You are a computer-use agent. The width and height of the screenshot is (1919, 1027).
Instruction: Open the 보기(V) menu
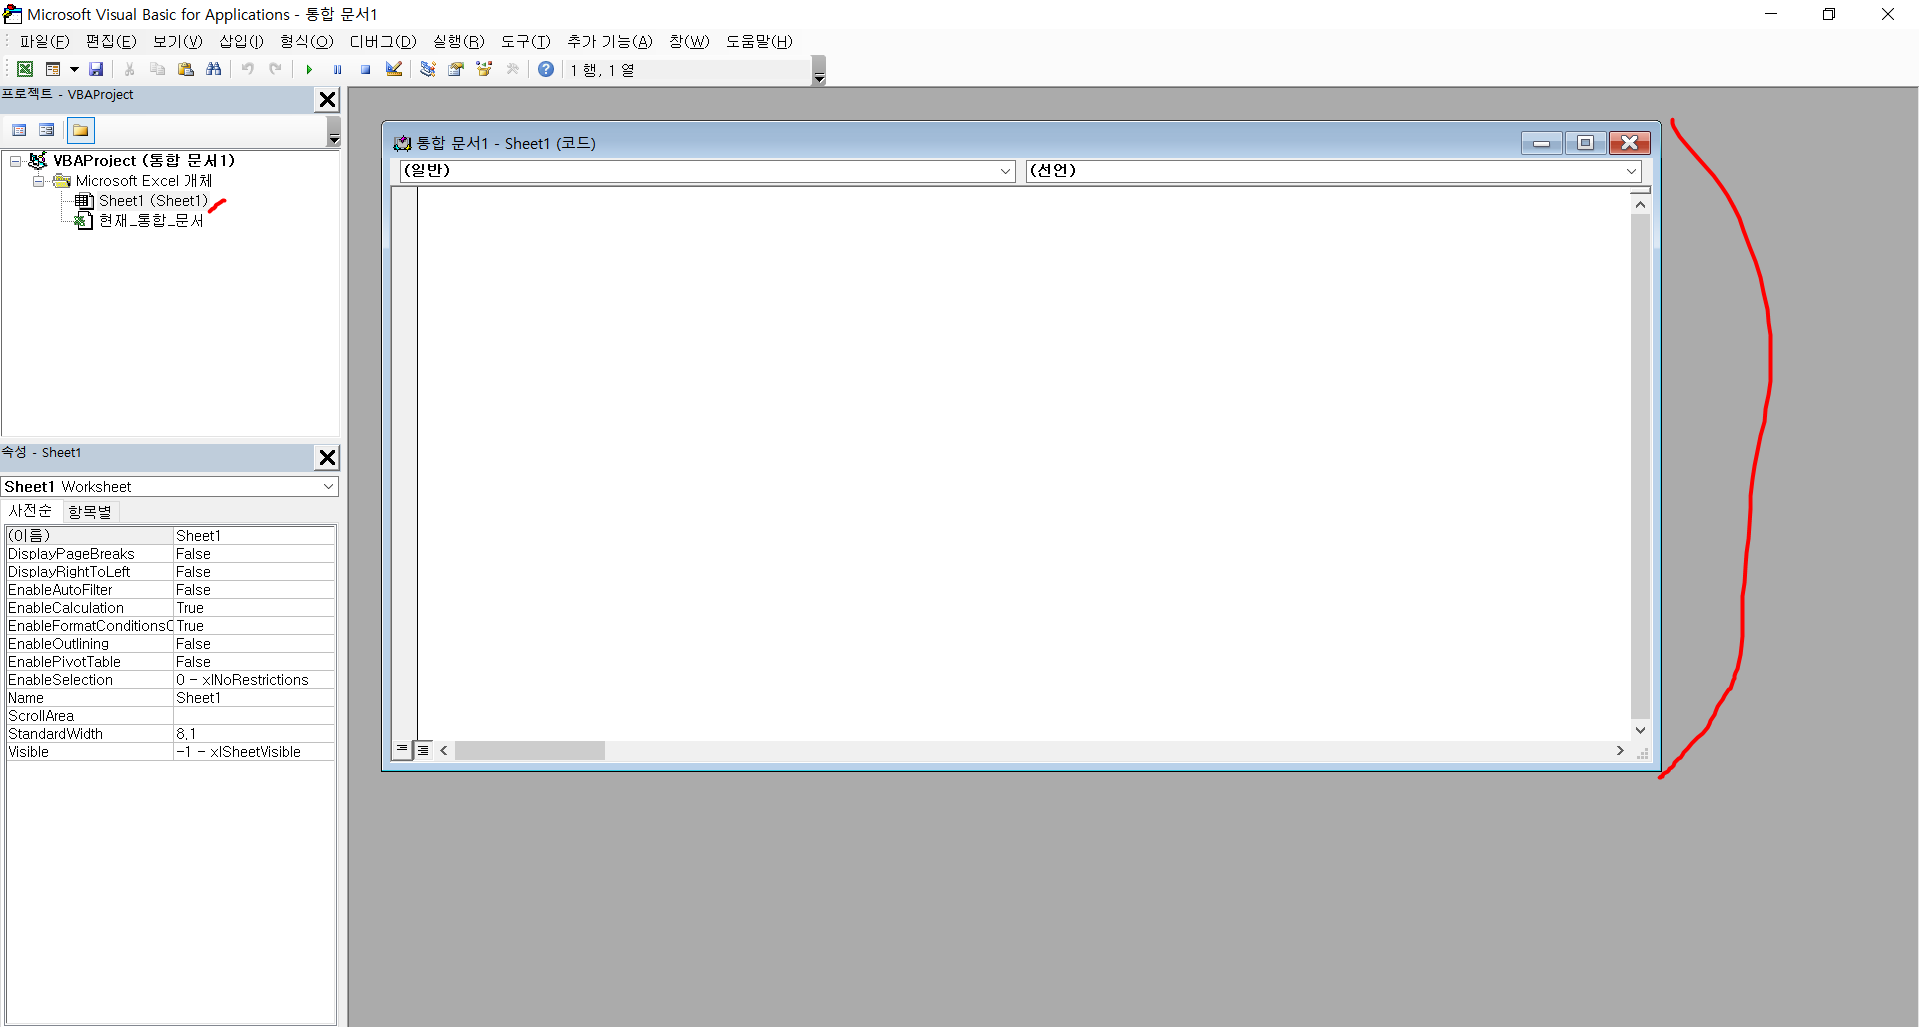pyautogui.click(x=178, y=41)
